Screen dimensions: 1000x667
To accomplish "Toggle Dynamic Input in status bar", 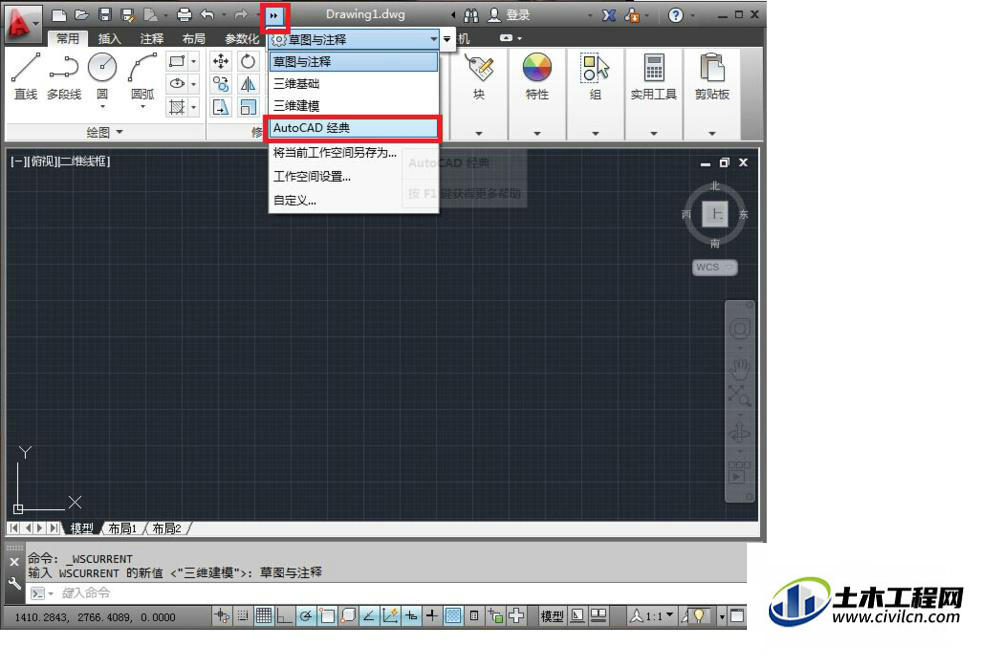I will click(411, 616).
